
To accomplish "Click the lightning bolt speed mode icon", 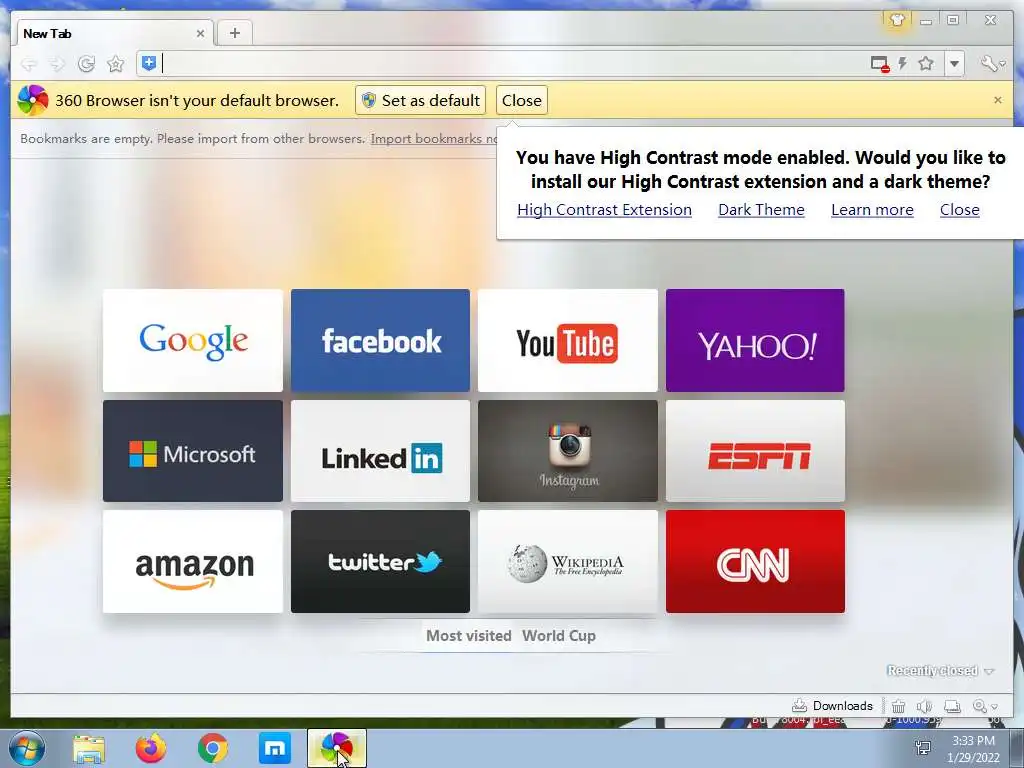I will coord(903,63).
